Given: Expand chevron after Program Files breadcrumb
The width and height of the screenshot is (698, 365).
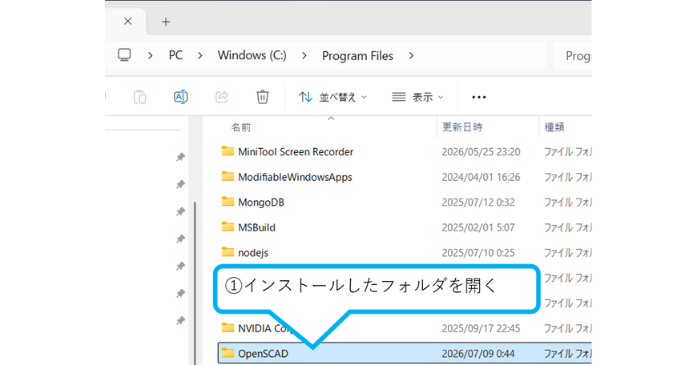Looking at the screenshot, I should [411, 56].
